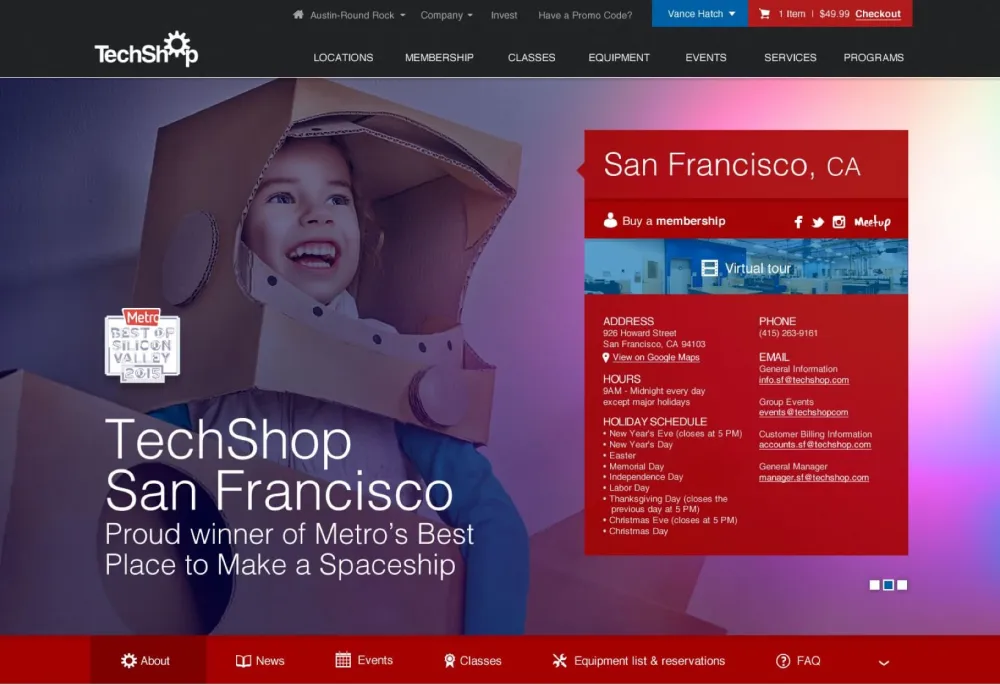1000x685 pixels.
Task: Open the SERVICES main menu
Action: (x=790, y=57)
